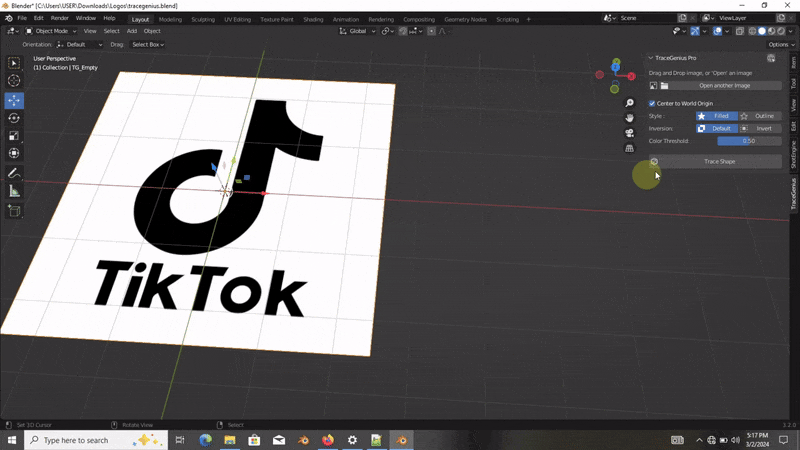Open the Orientation Default dropdown
The width and height of the screenshot is (800, 450).
(80, 45)
